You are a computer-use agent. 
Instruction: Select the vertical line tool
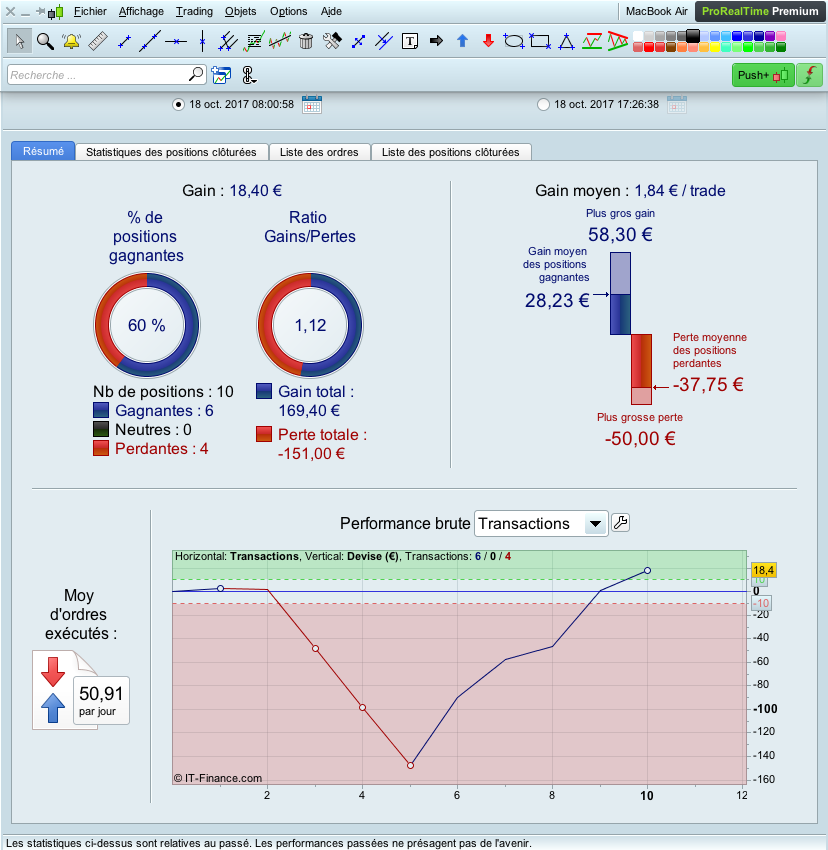point(202,41)
